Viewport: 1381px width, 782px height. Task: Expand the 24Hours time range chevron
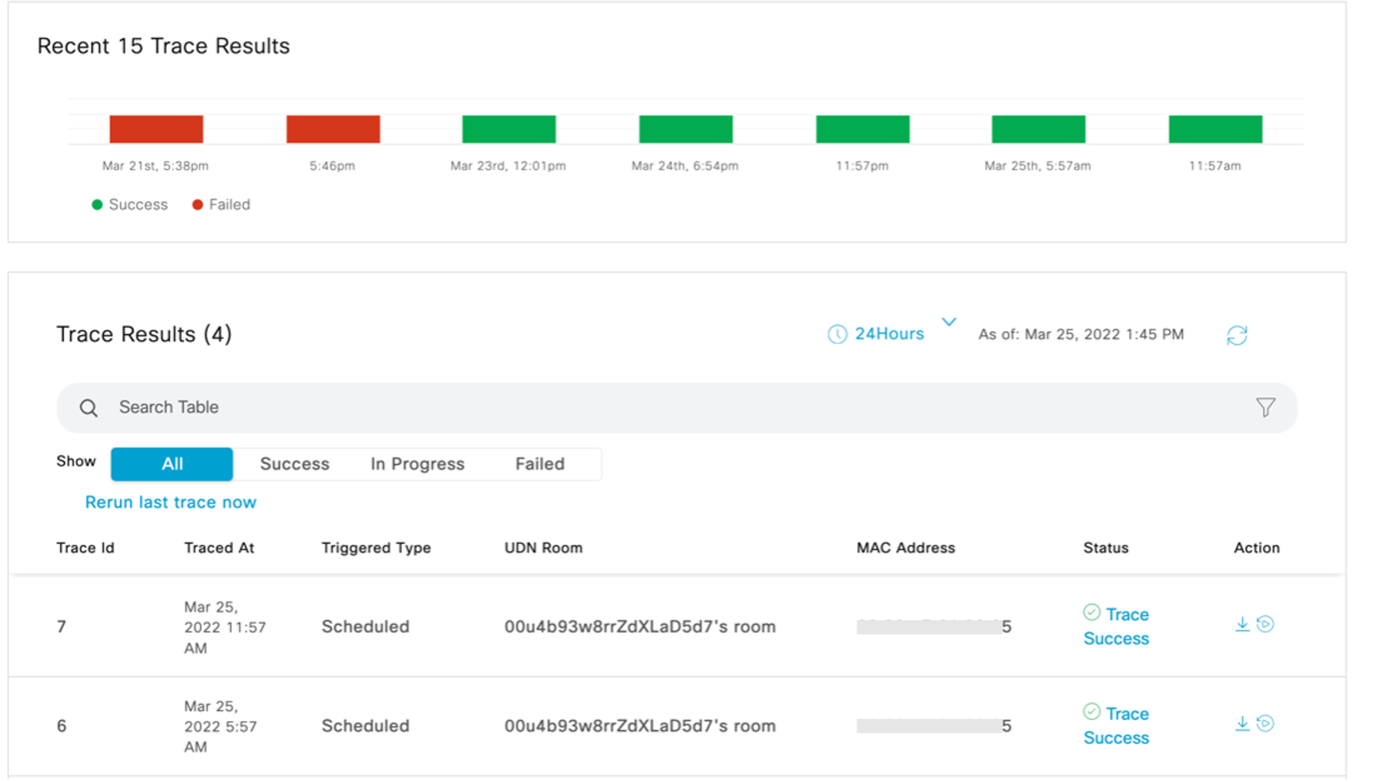point(949,322)
